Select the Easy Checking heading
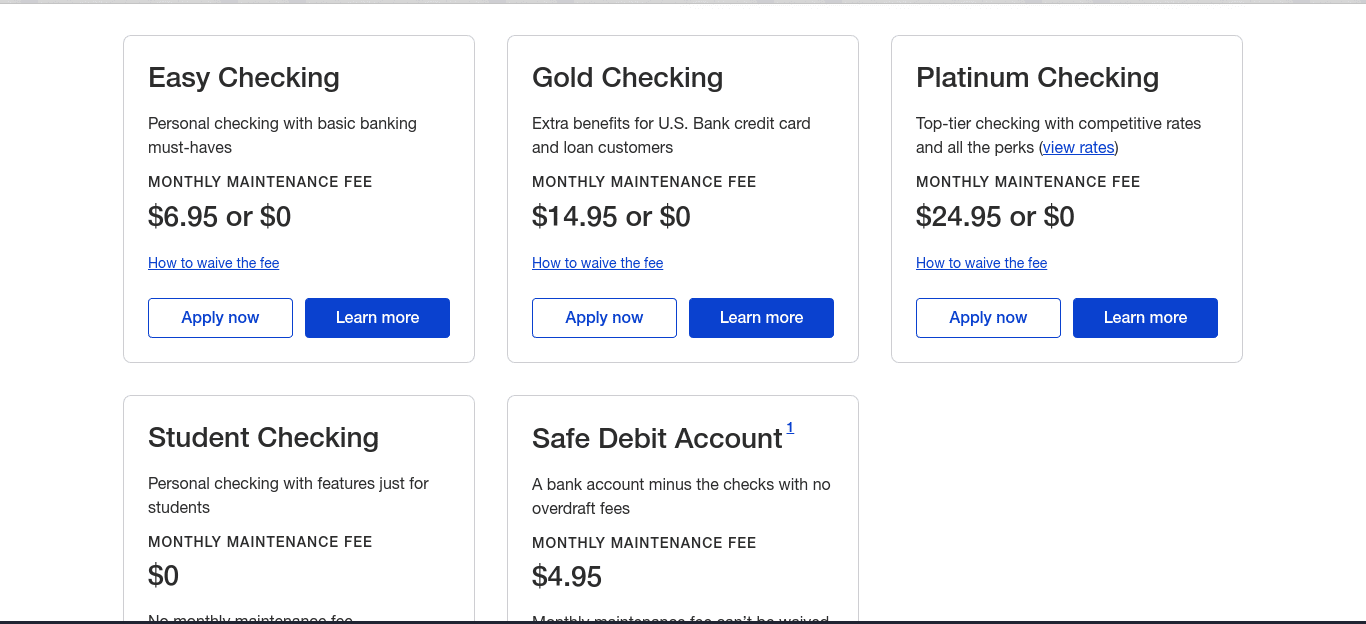The height and width of the screenshot is (624, 1366). pos(243,77)
